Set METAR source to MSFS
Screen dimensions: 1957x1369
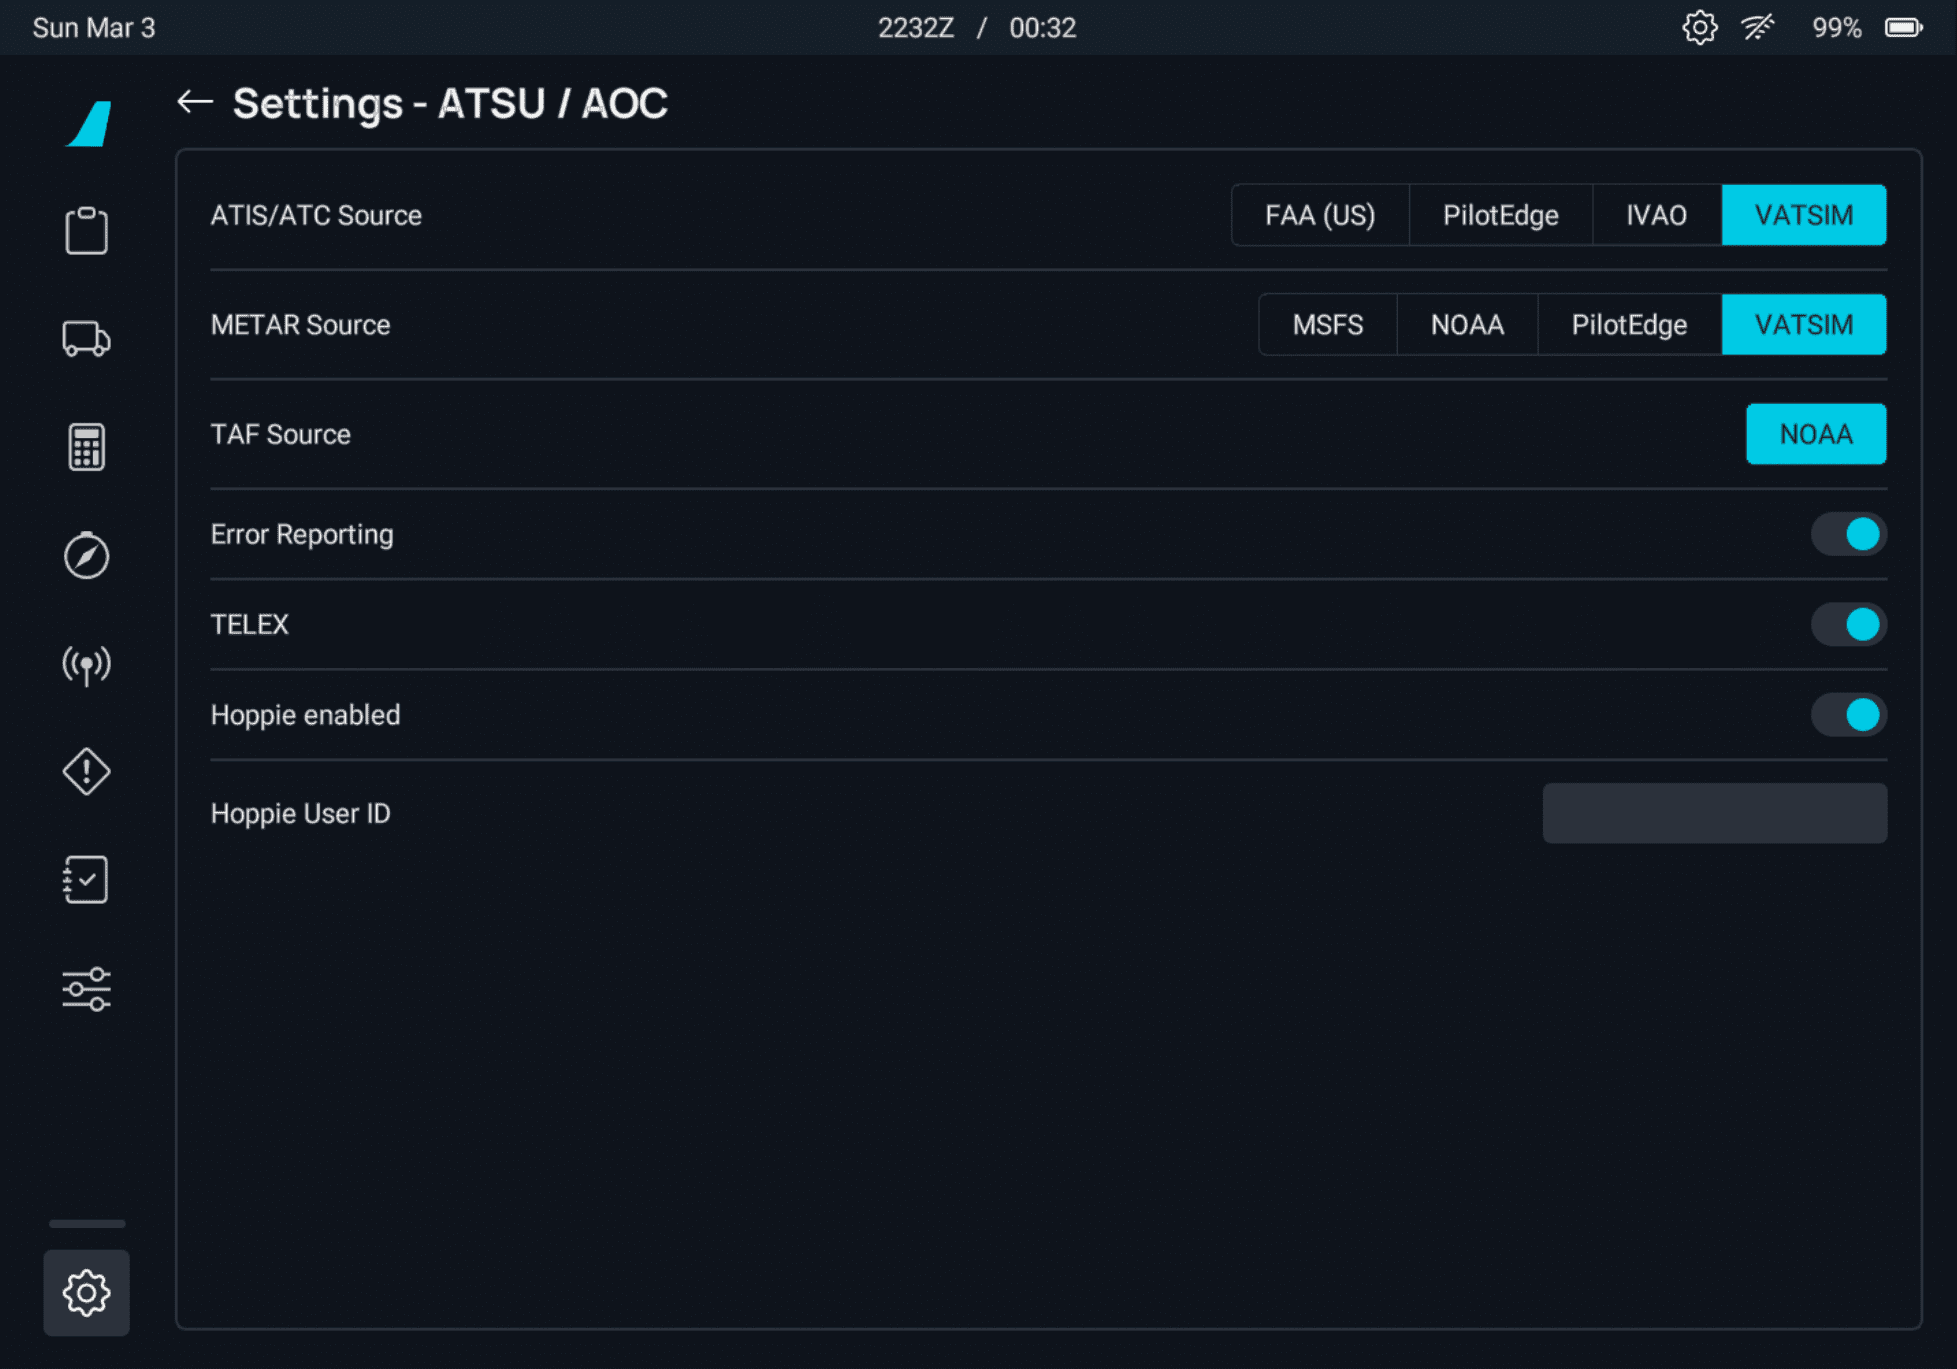[x=1327, y=325]
